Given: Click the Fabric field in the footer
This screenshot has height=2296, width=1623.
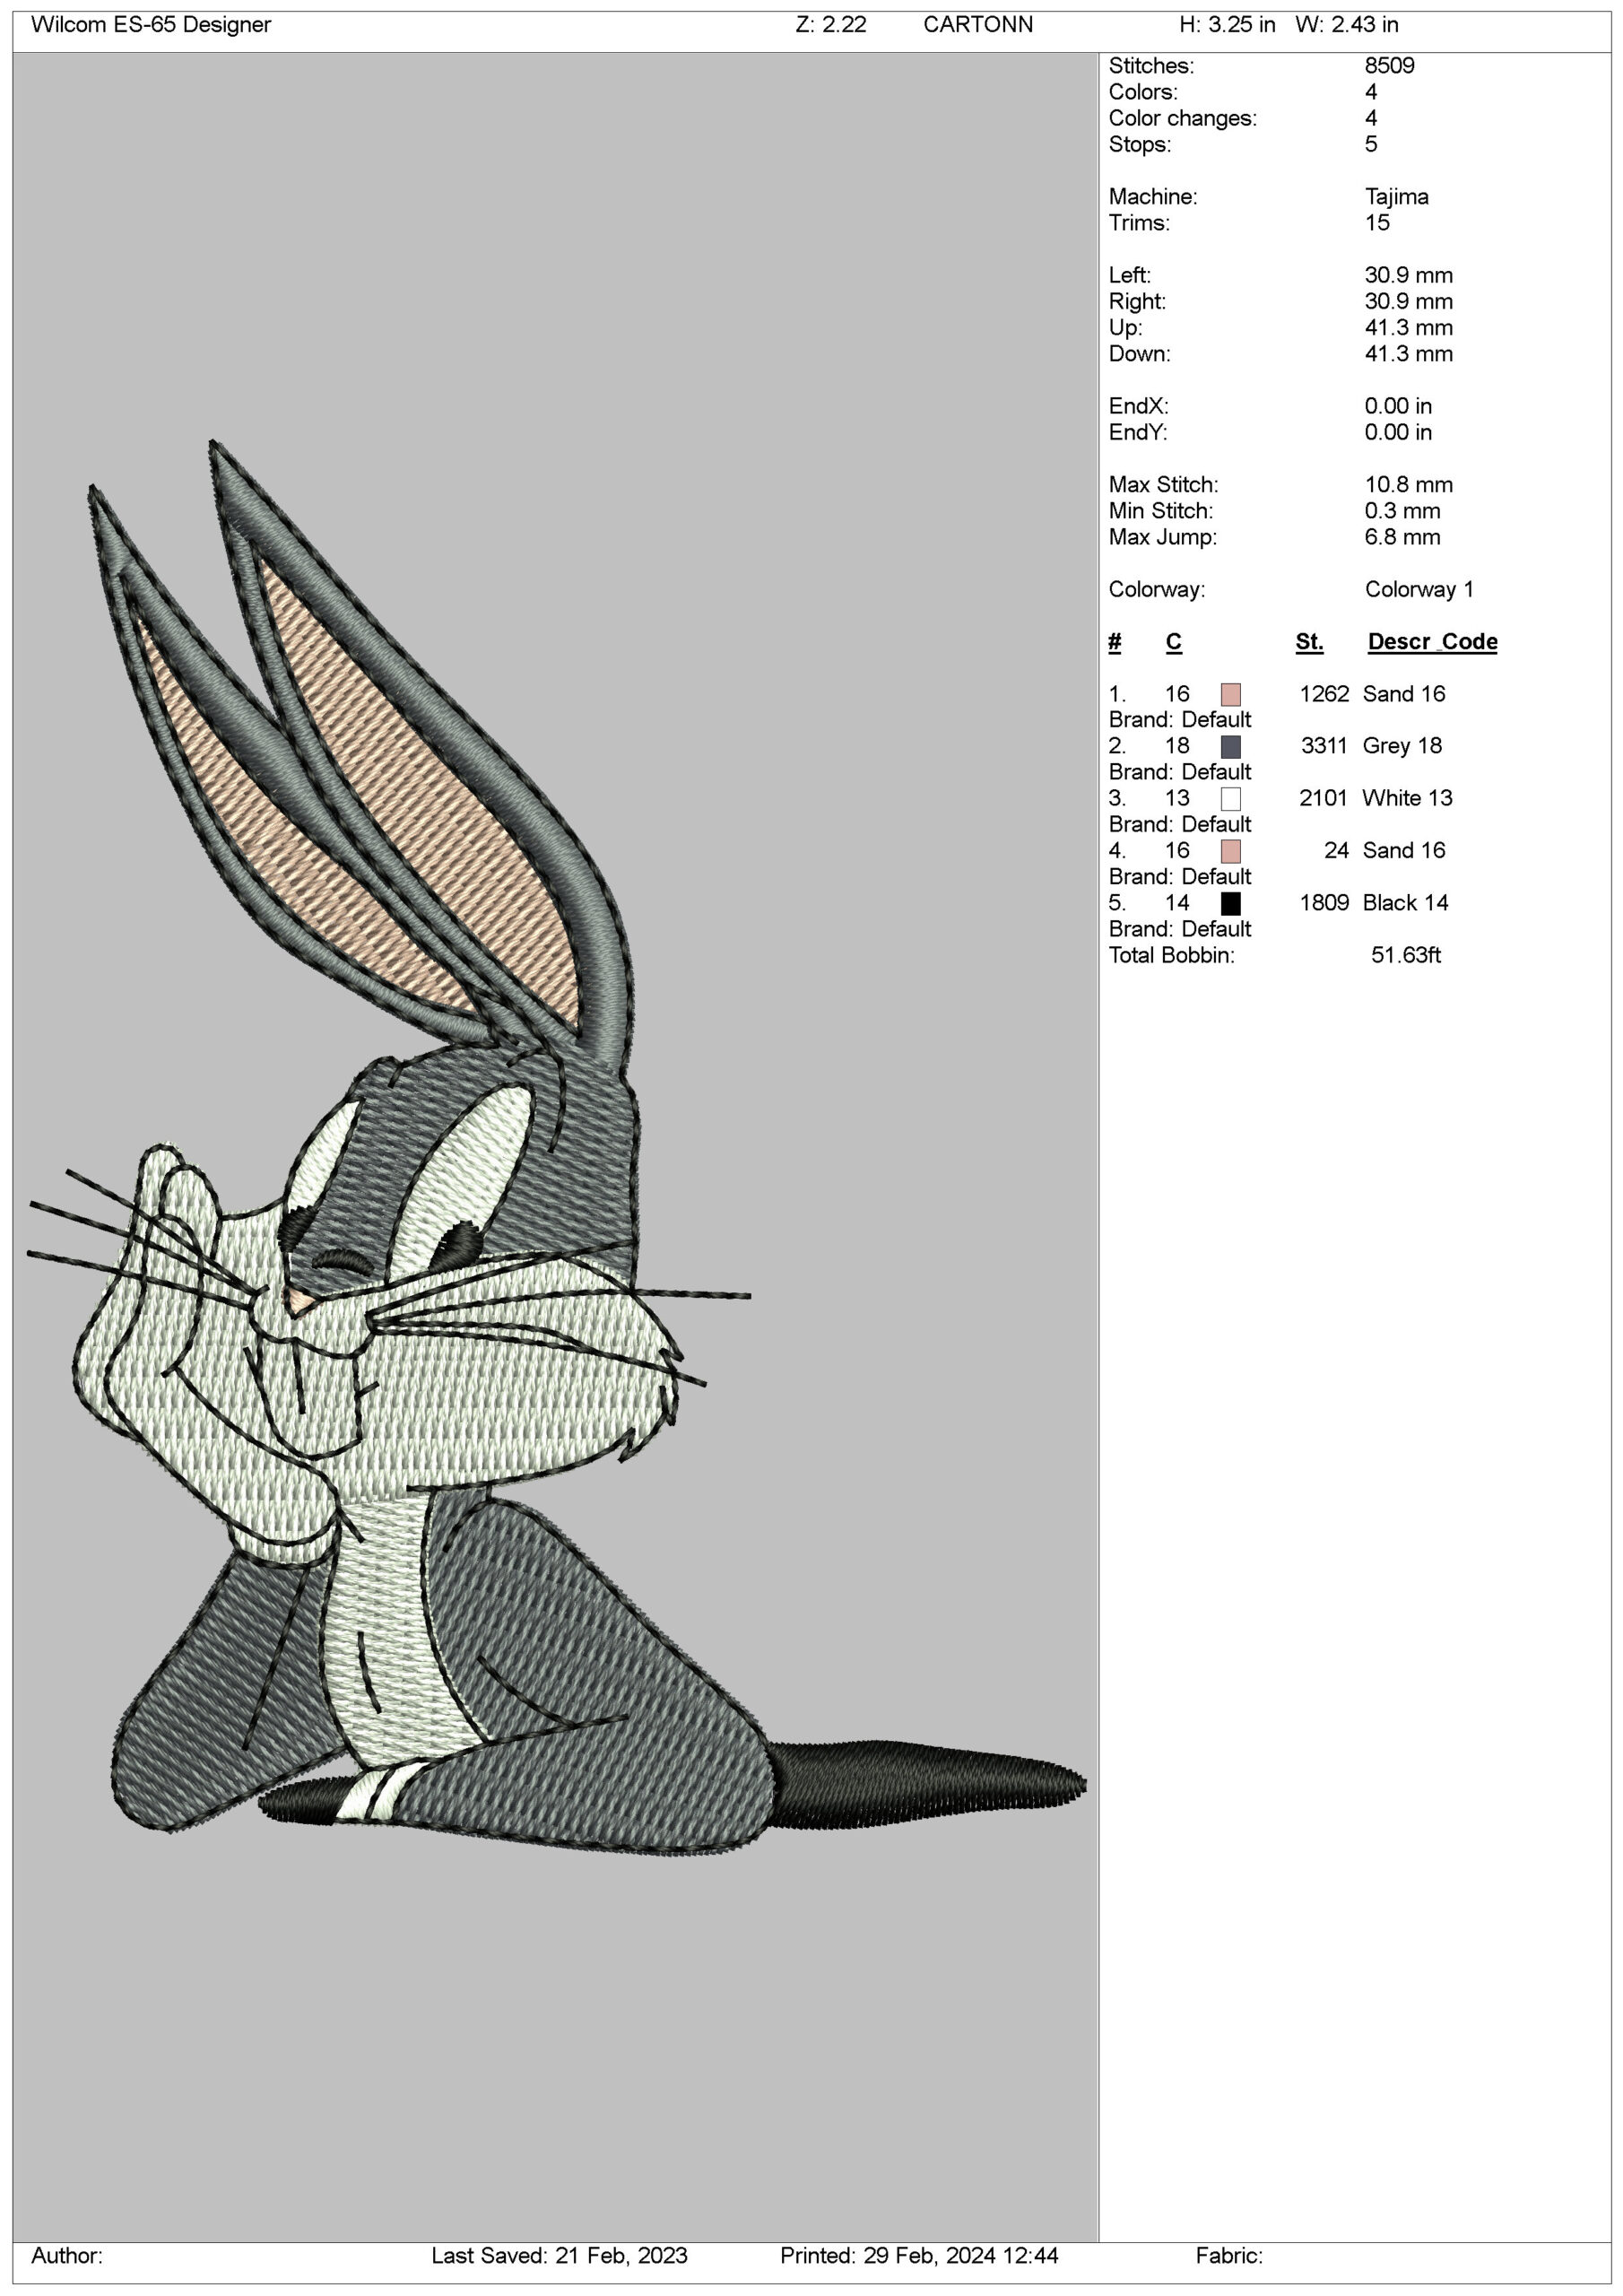Looking at the screenshot, I should click(x=1228, y=2255).
